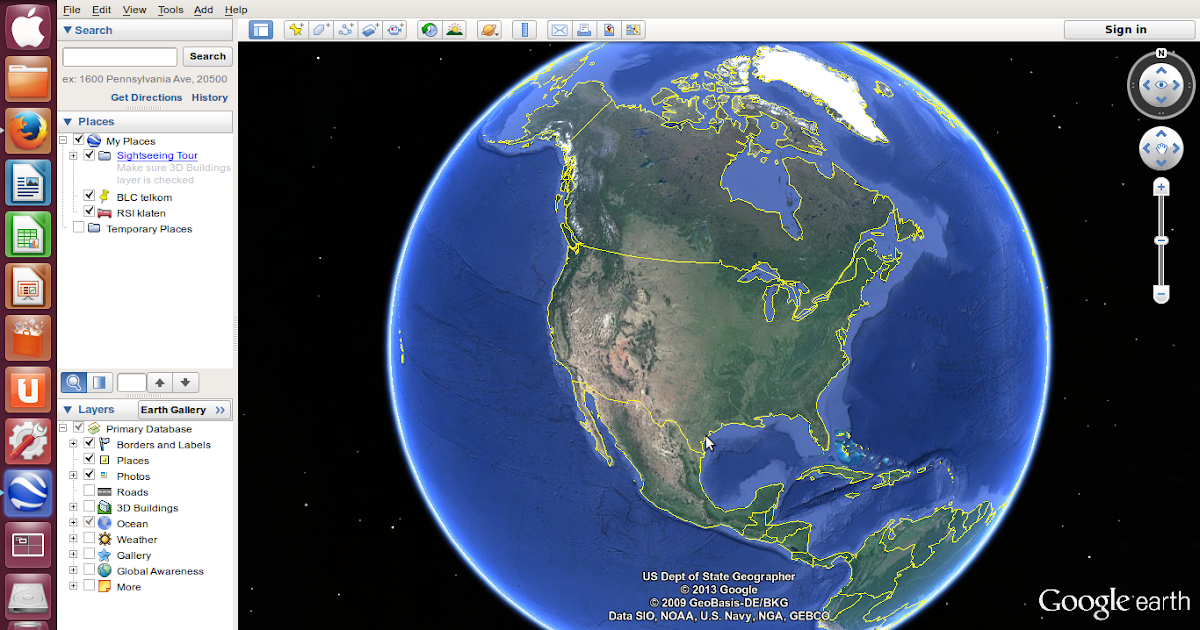Open the File menu
Screen dimensions: 1200x630
coord(72,9)
